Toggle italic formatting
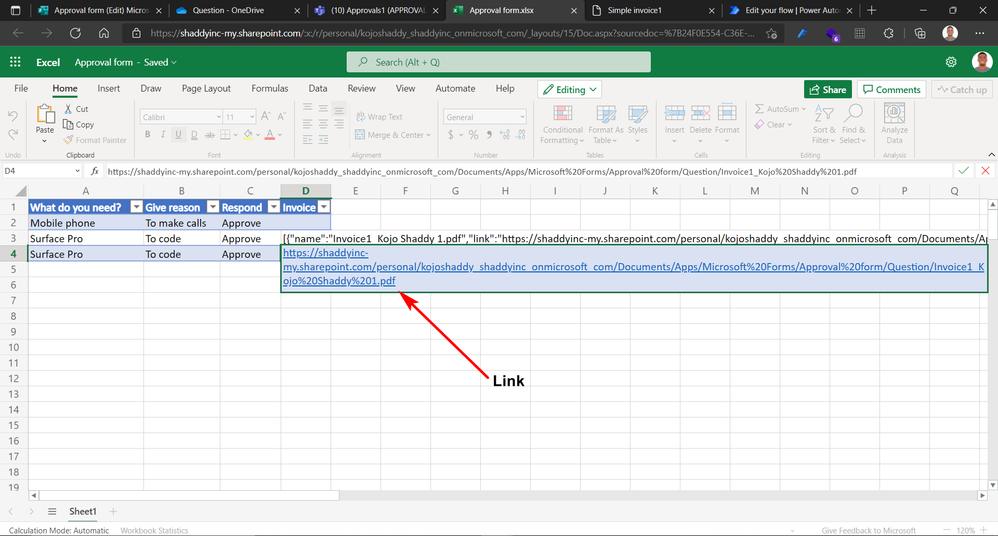 163,134
